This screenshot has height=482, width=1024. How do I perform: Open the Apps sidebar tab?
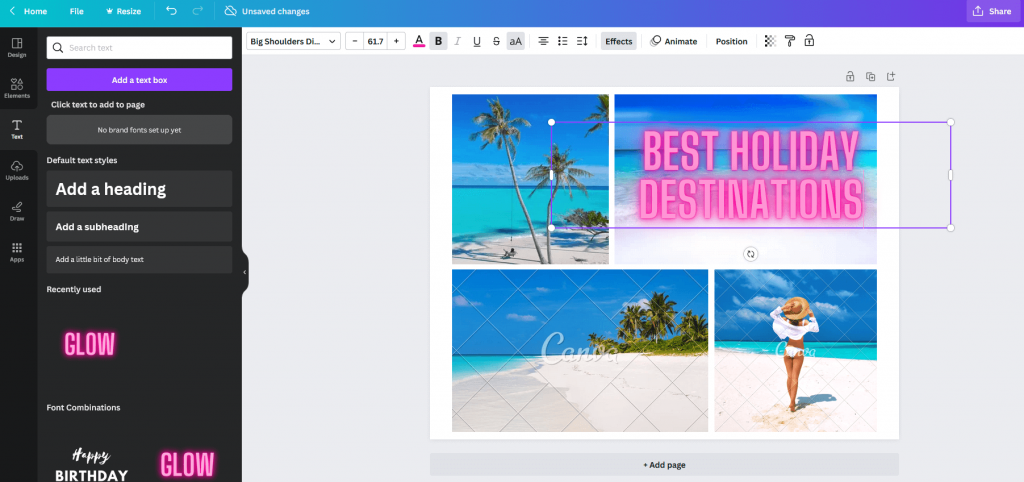coord(17,252)
